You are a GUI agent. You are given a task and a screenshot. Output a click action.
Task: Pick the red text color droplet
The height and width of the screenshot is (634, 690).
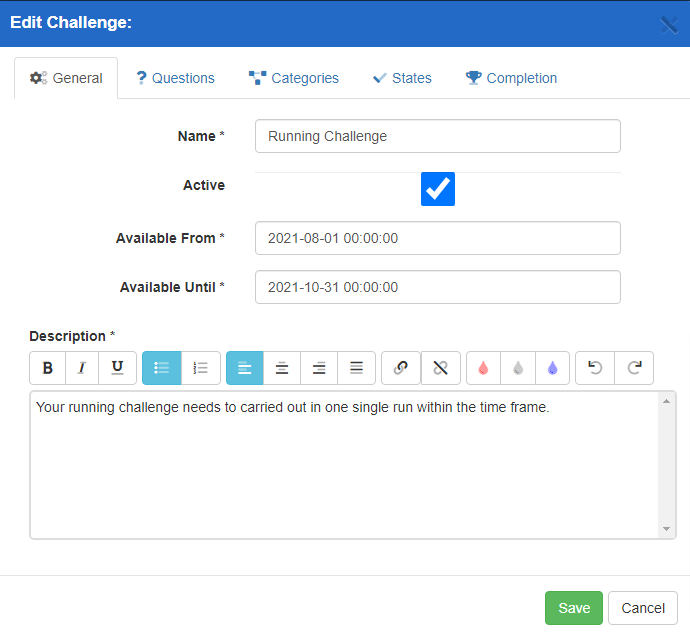[x=484, y=368]
